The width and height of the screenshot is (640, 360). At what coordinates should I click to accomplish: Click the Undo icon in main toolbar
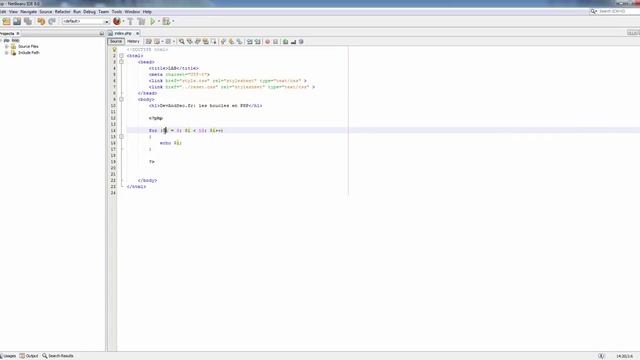[x=41, y=21]
